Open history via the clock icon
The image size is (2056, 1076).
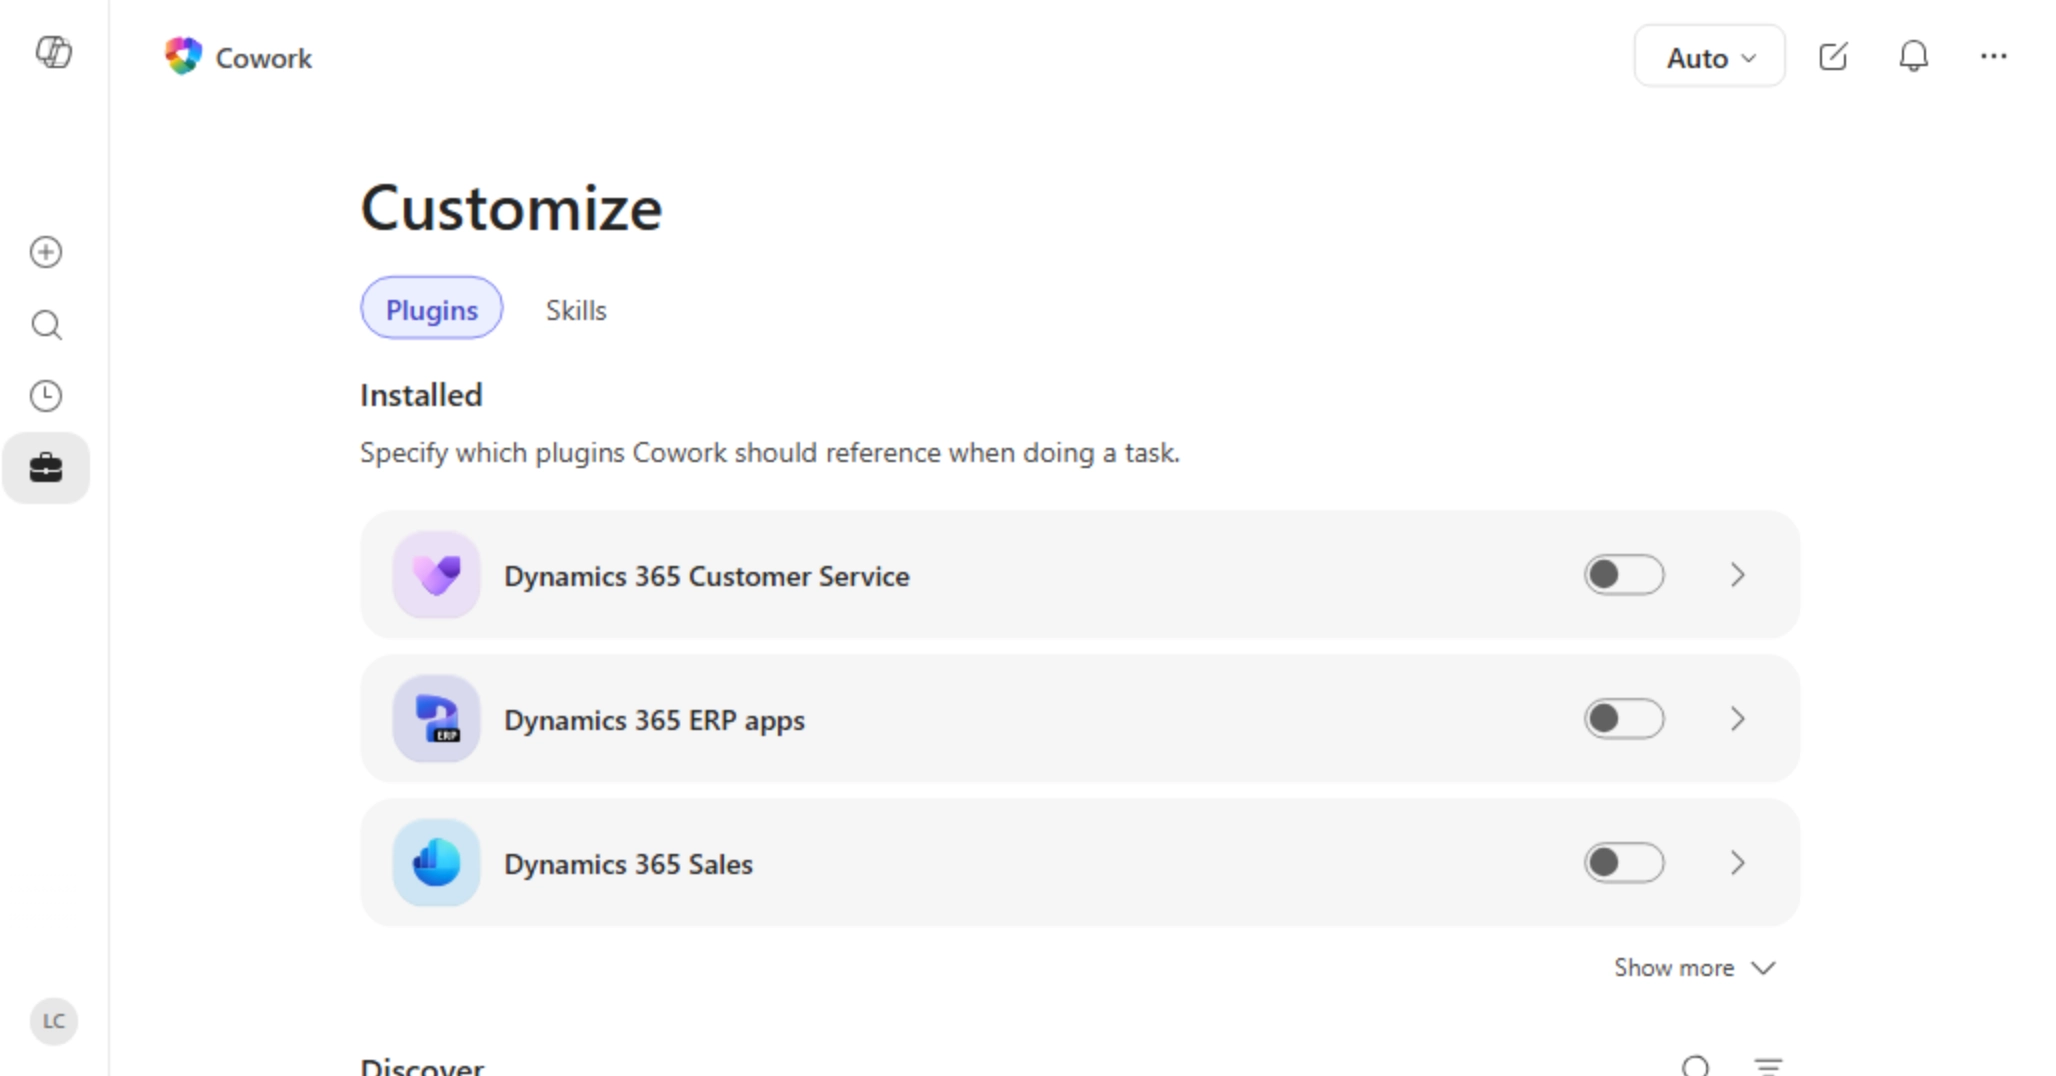pyautogui.click(x=46, y=396)
